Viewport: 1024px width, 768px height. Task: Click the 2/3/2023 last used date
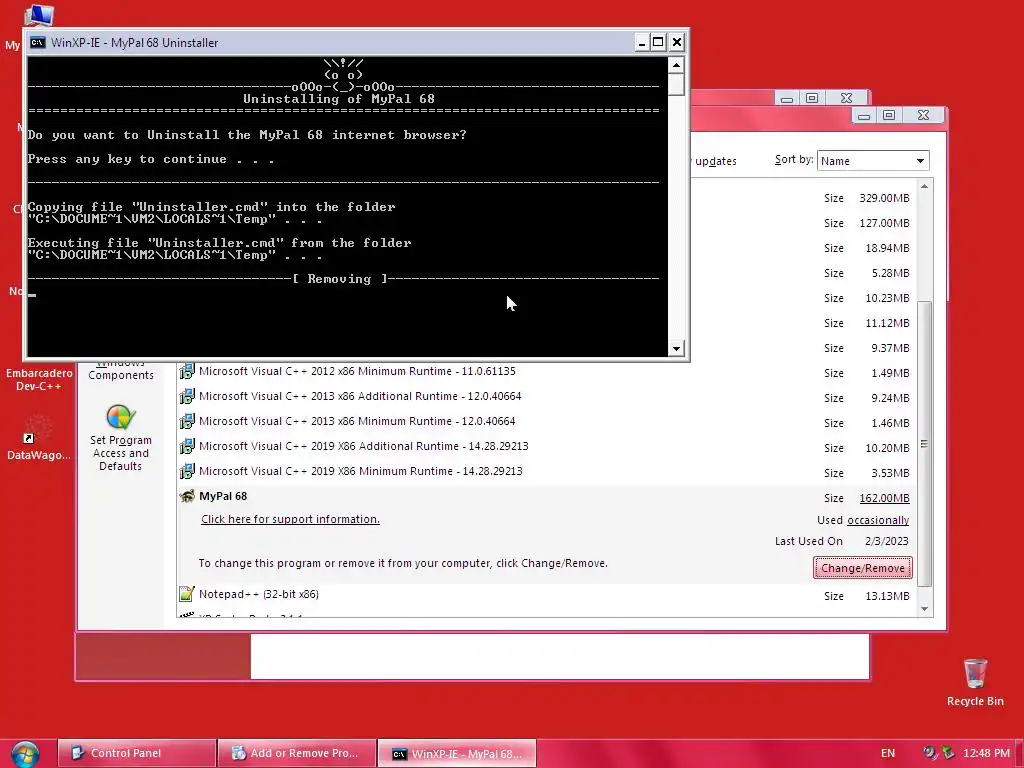click(x=886, y=541)
